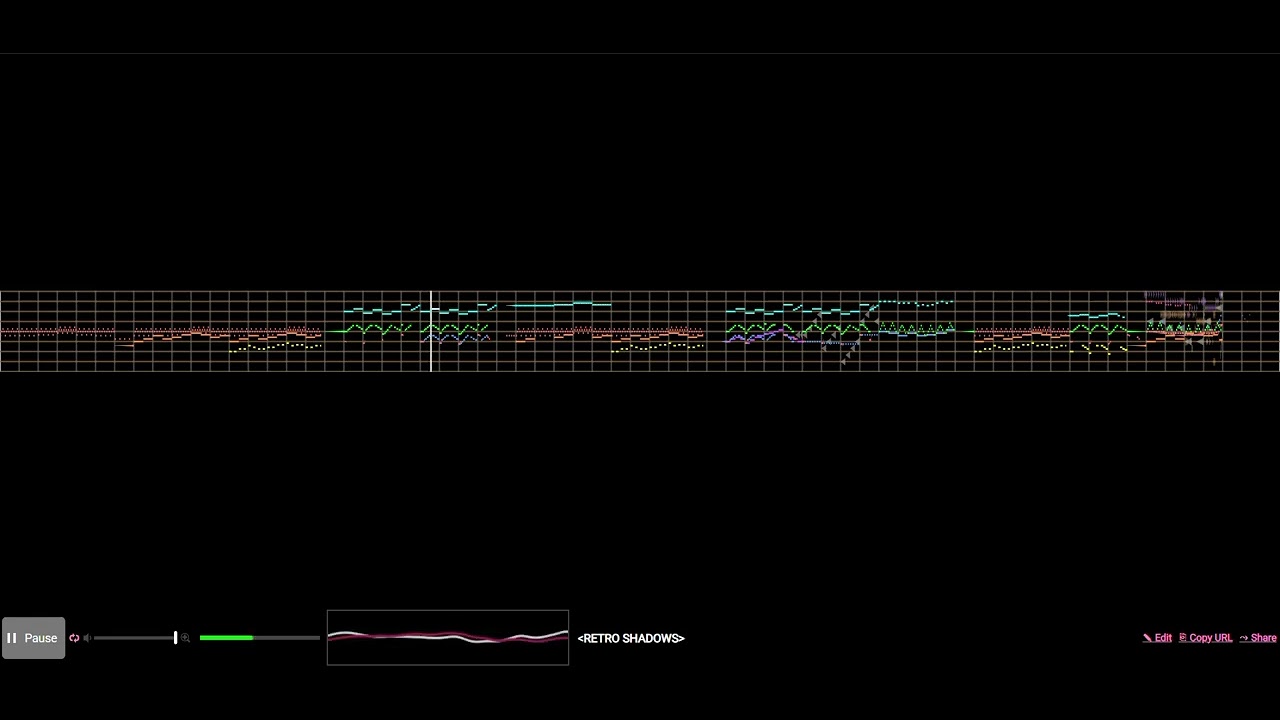The width and height of the screenshot is (1280, 720).
Task: Click the oscilloscope waveform display
Action: click(448, 637)
